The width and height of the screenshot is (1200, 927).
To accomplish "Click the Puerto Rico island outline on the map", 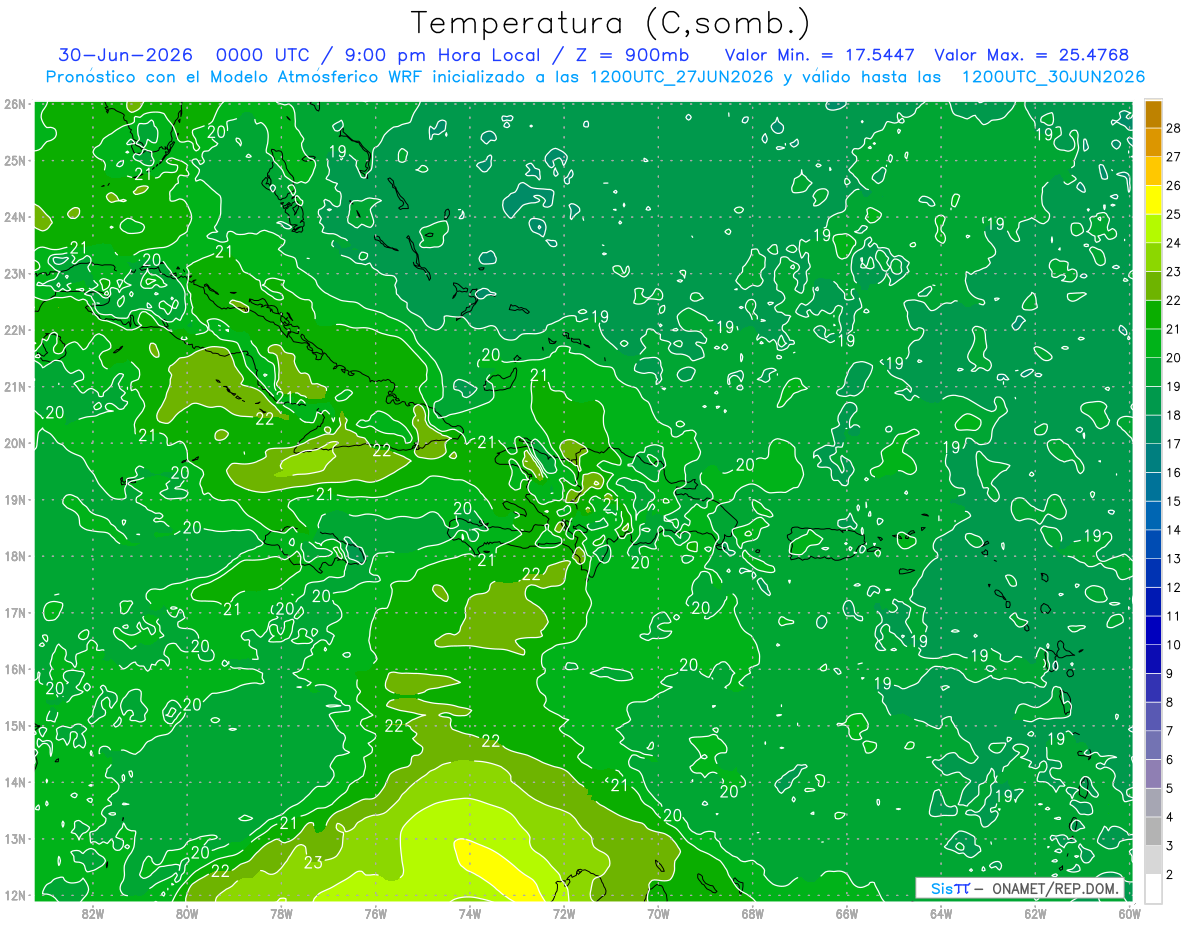I will pyautogui.click(x=826, y=541).
